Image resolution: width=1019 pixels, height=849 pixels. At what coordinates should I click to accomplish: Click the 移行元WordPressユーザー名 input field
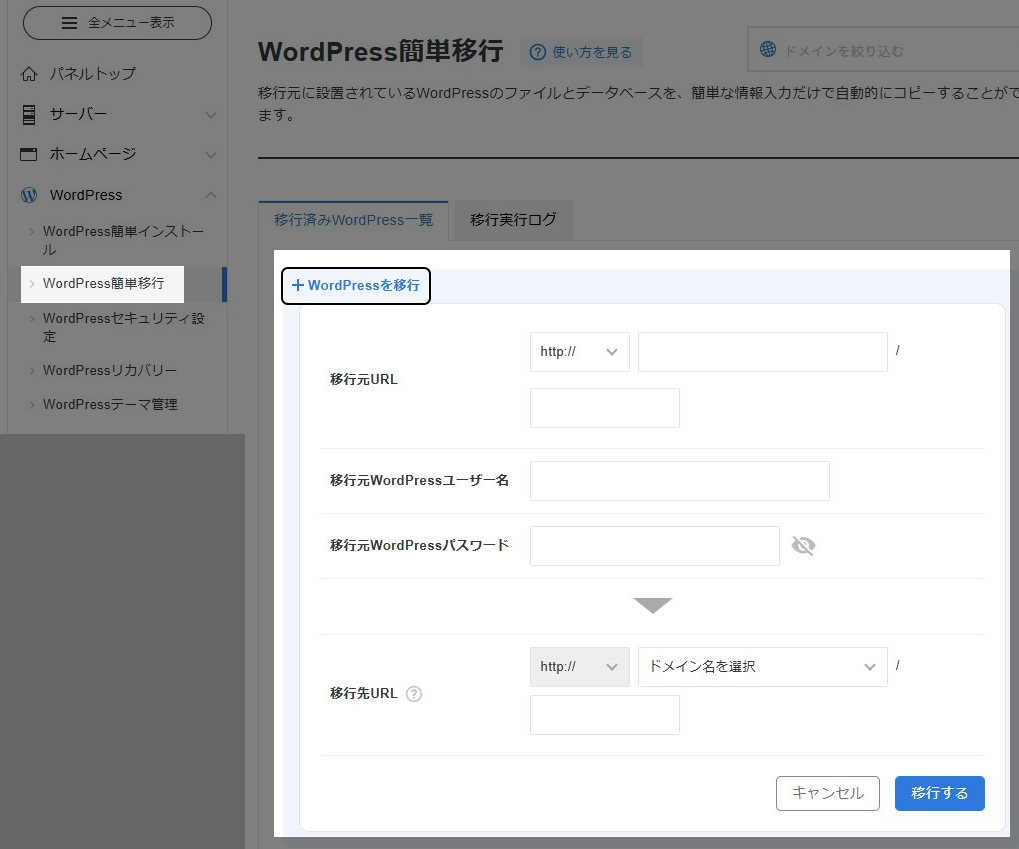pyautogui.click(x=679, y=481)
